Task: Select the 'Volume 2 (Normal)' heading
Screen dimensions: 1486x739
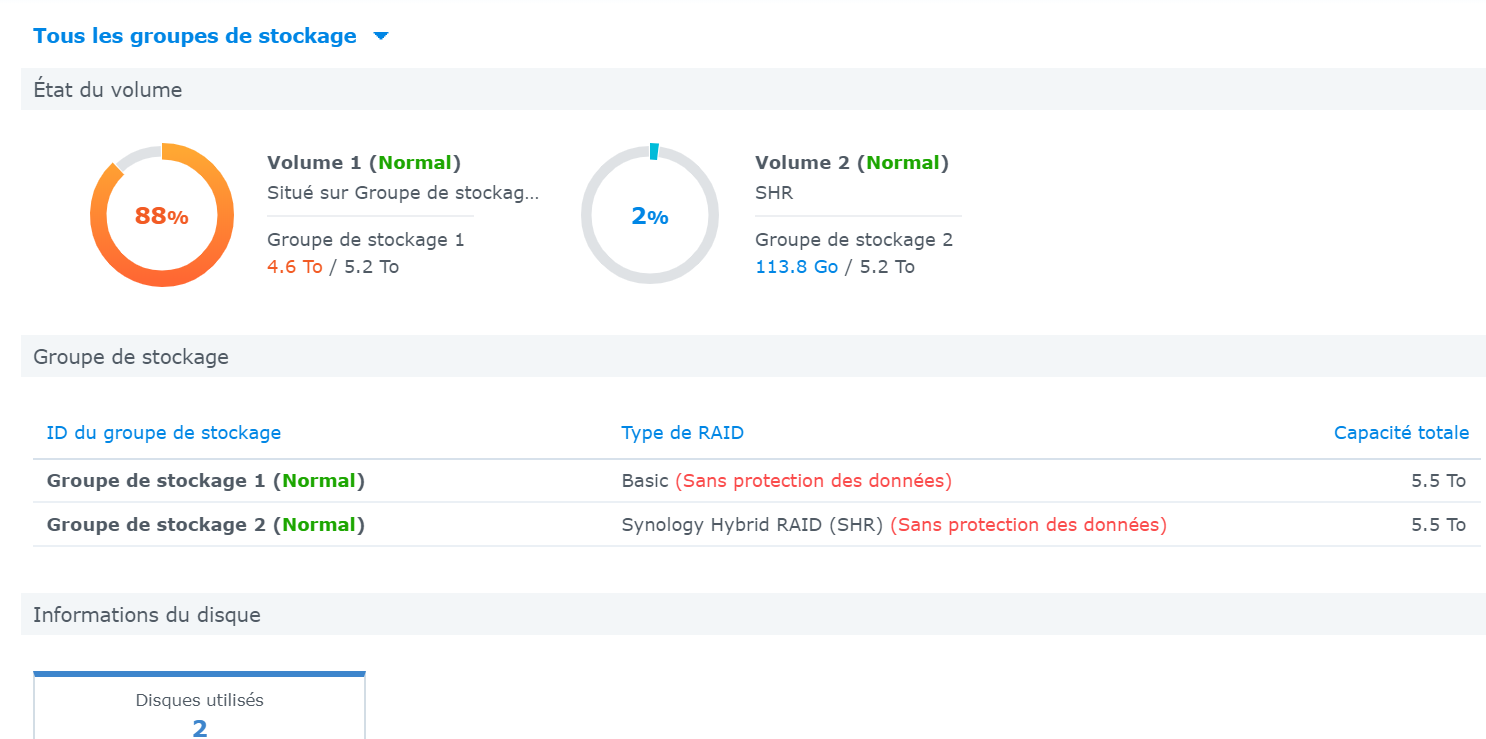Action: pyautogui.click(x=852, y=163)
